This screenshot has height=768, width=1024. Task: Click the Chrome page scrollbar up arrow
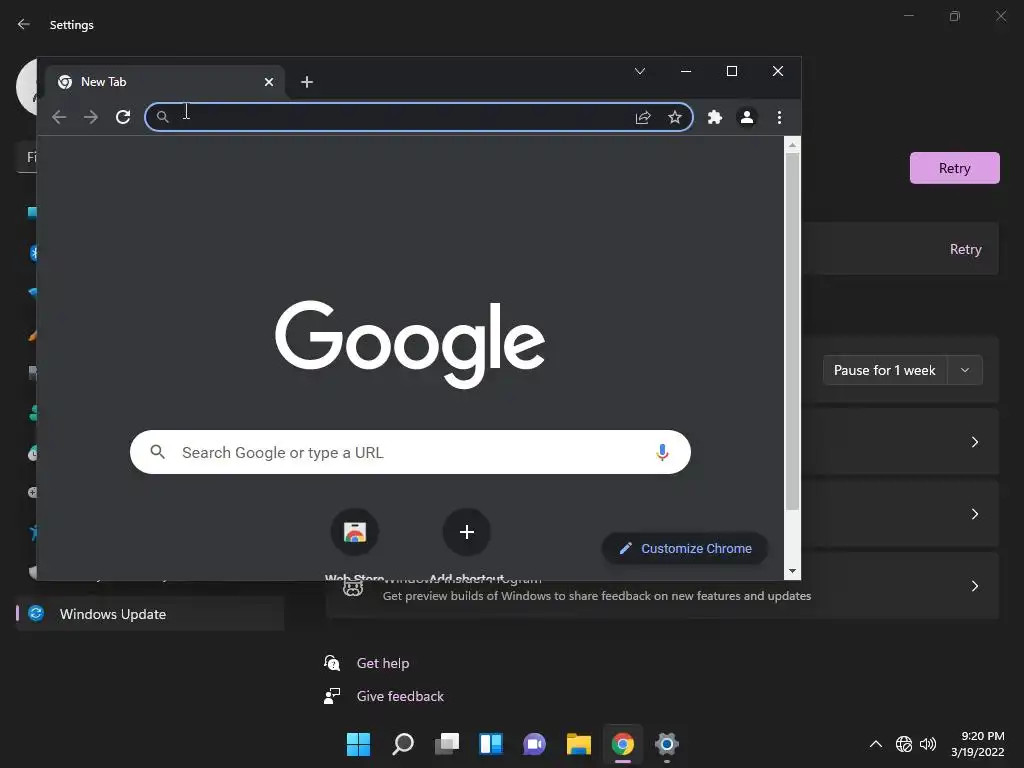792,145
